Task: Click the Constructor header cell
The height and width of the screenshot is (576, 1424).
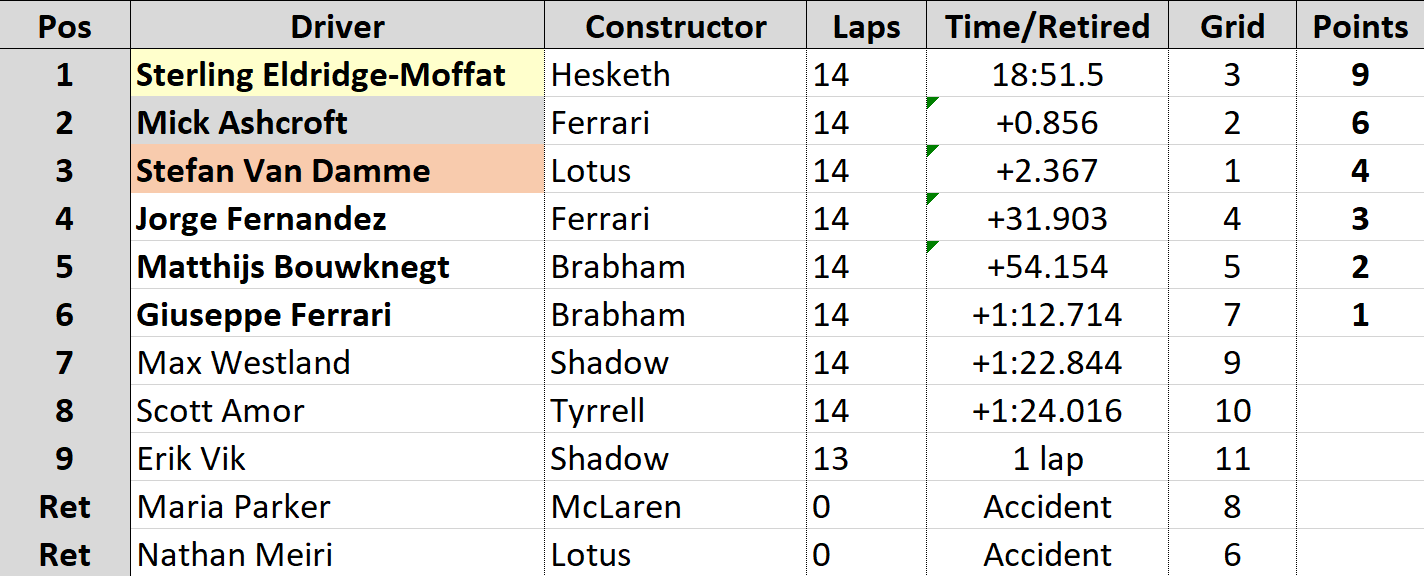Action: 675,26
